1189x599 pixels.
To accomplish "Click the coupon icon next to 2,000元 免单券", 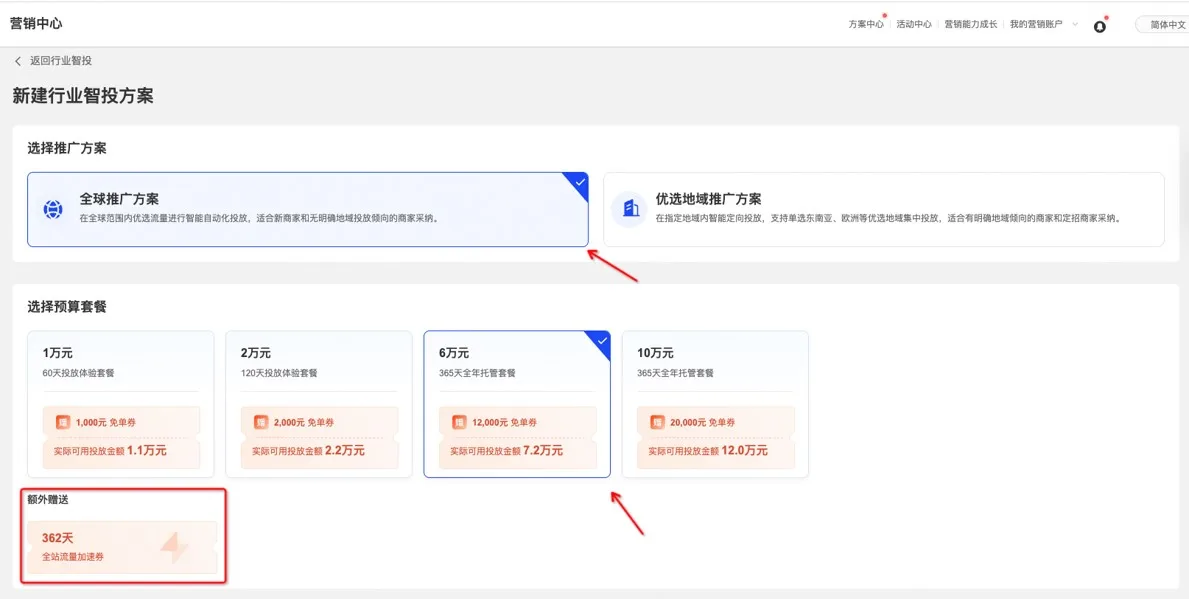I will tap(261, 423).
